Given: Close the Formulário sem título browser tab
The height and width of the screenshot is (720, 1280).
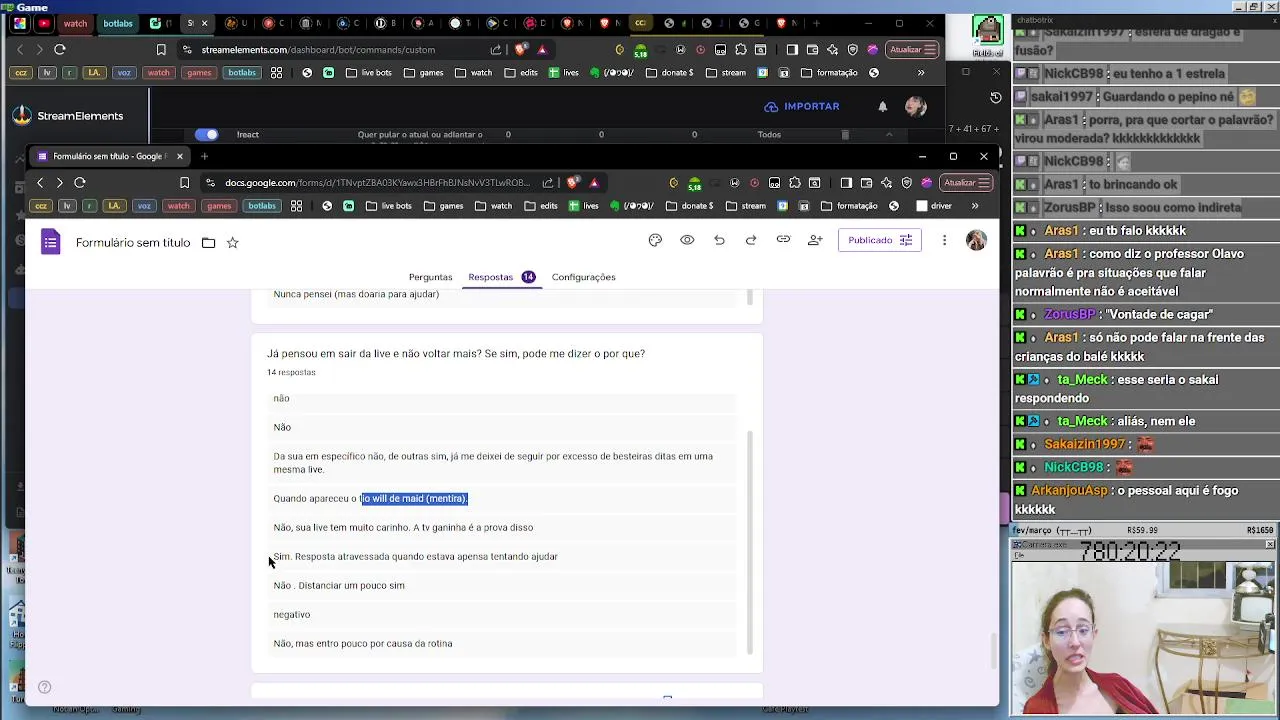Looking at the screenshot, I should pos(180,156).
